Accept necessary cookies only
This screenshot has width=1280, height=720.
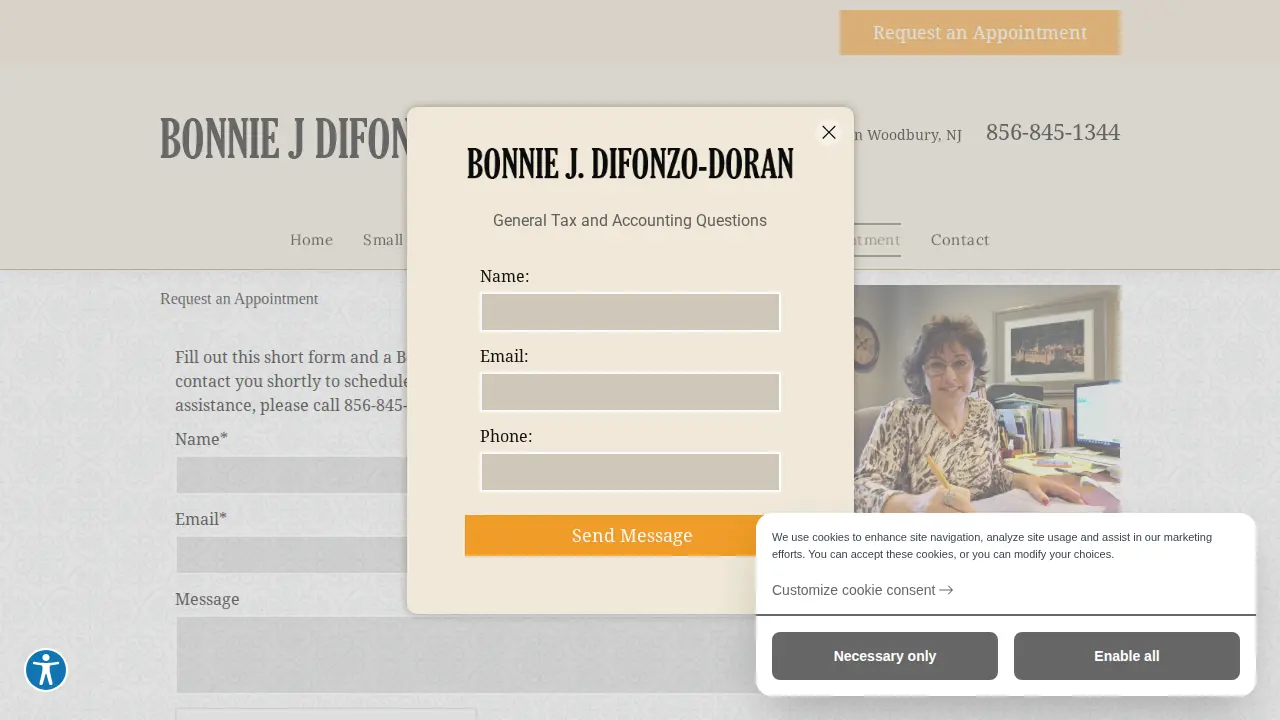[x=885, y=656]
